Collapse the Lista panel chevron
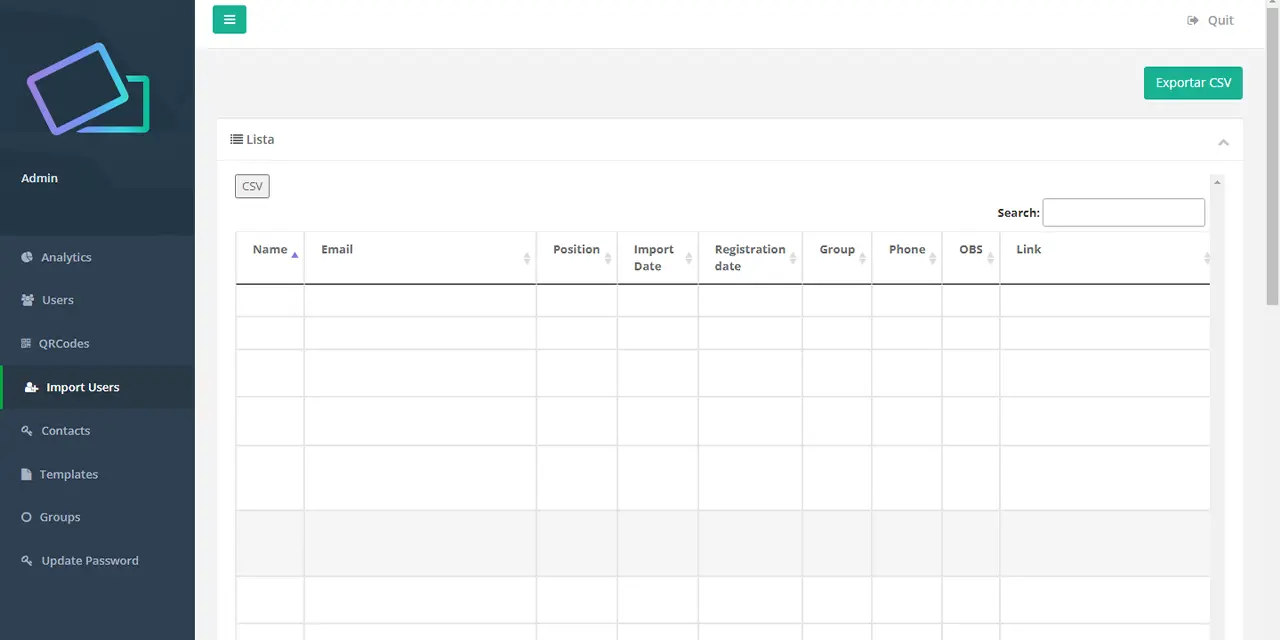This screenshot has height=640, width=1280. [1223, 142]
